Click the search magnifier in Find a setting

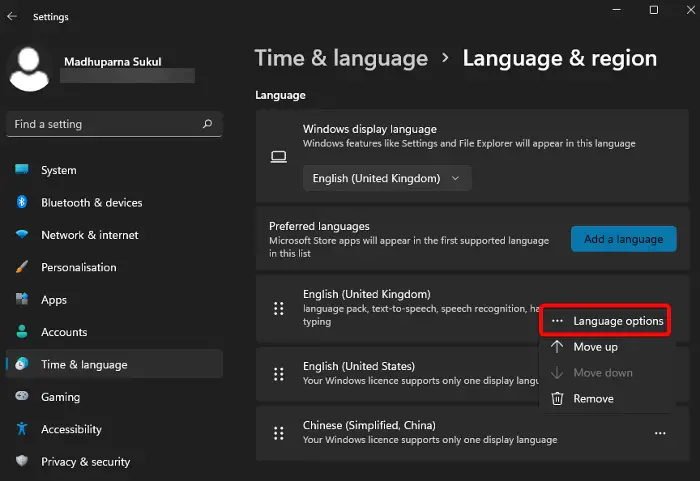click(x=207, y=124)
